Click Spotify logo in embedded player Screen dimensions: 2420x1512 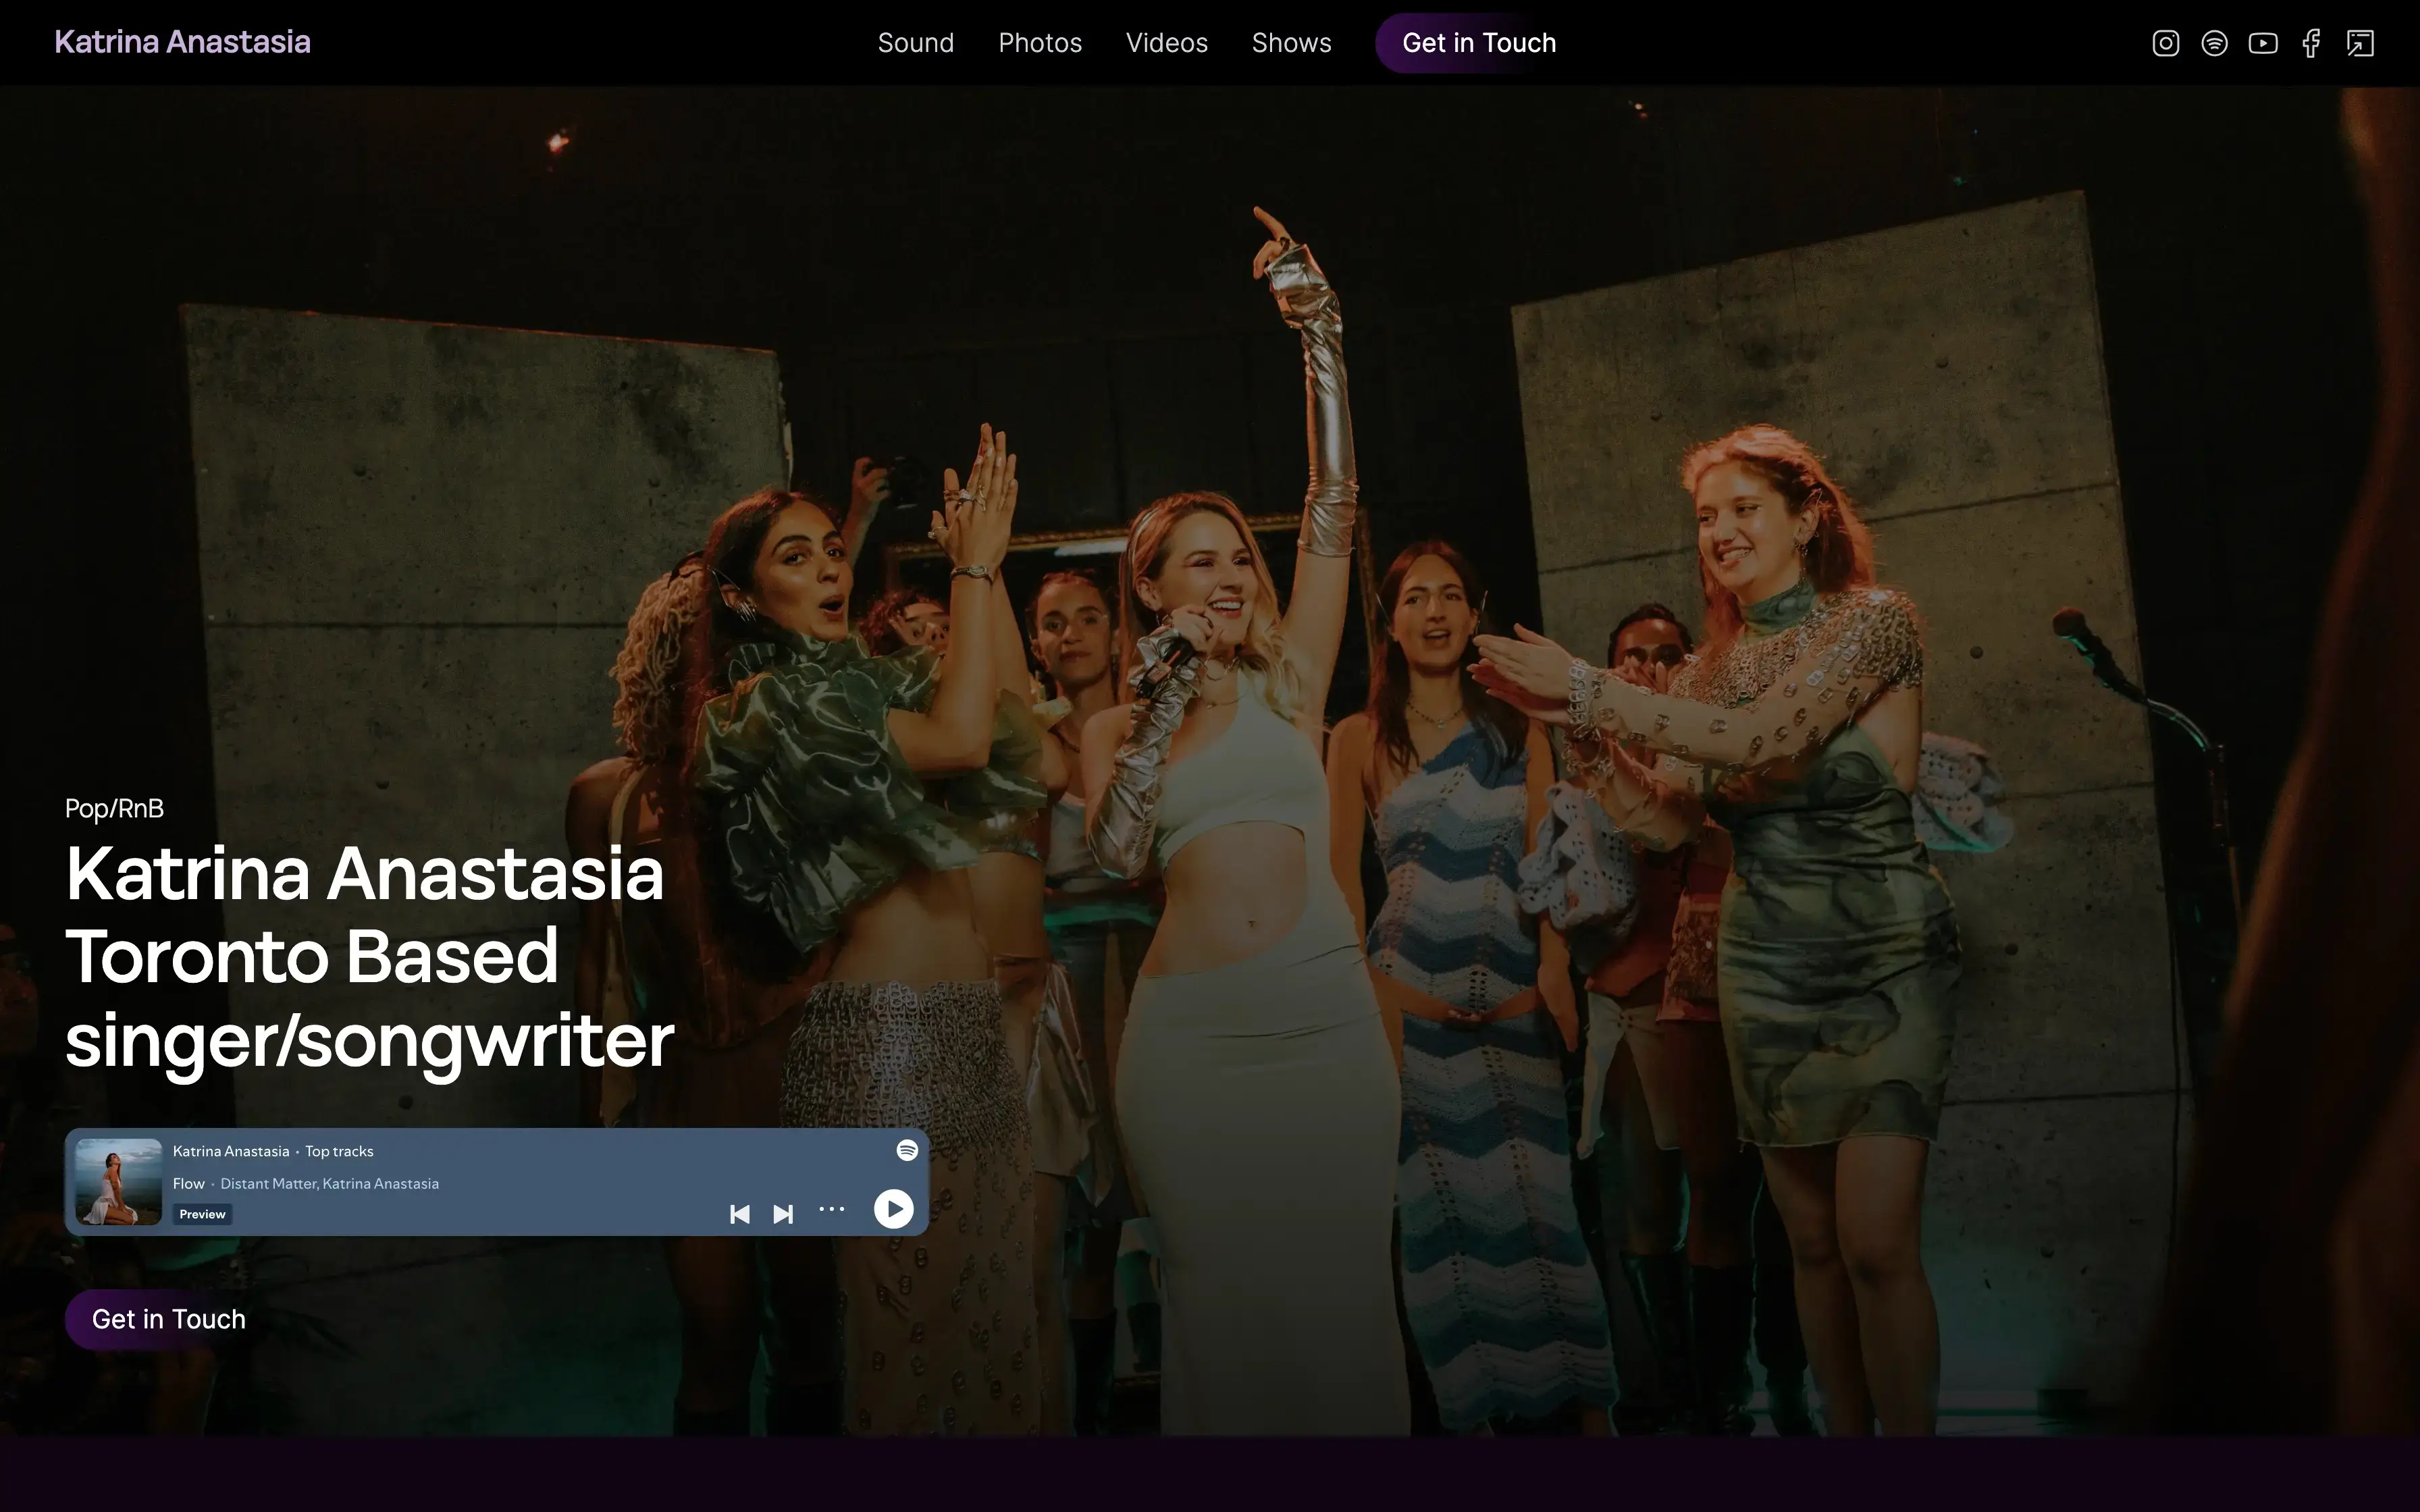[907, 1150]
